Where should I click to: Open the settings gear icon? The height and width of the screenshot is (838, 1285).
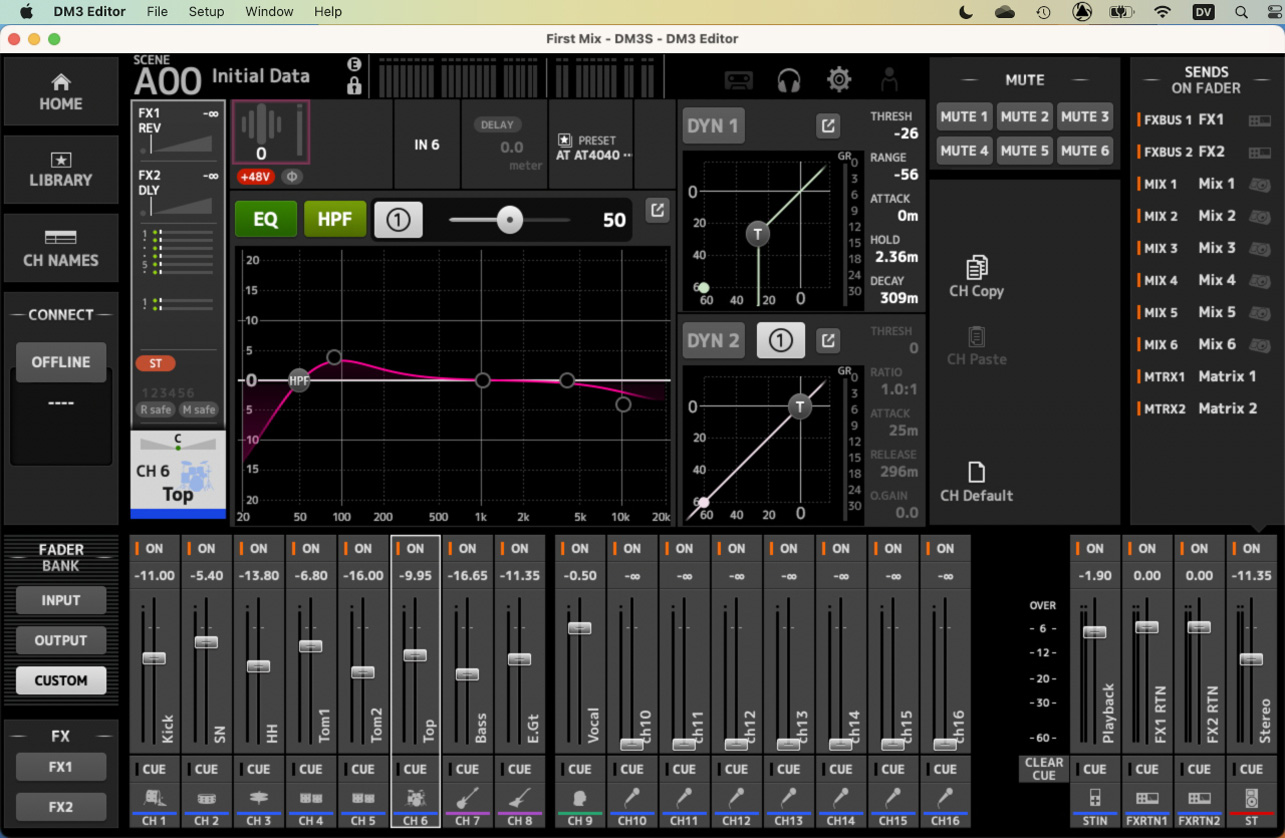pos(839,80)
